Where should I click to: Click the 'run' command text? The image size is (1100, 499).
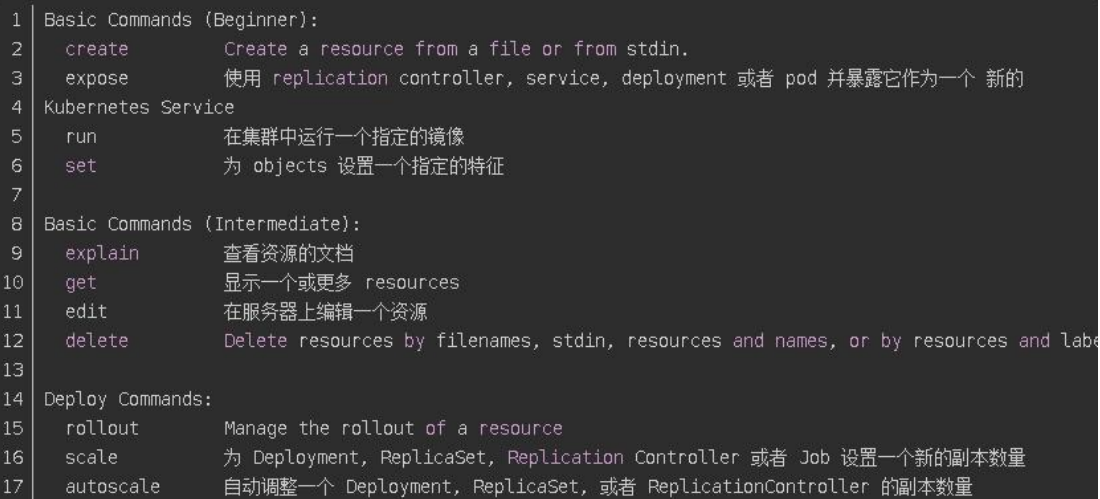[81, 137]
